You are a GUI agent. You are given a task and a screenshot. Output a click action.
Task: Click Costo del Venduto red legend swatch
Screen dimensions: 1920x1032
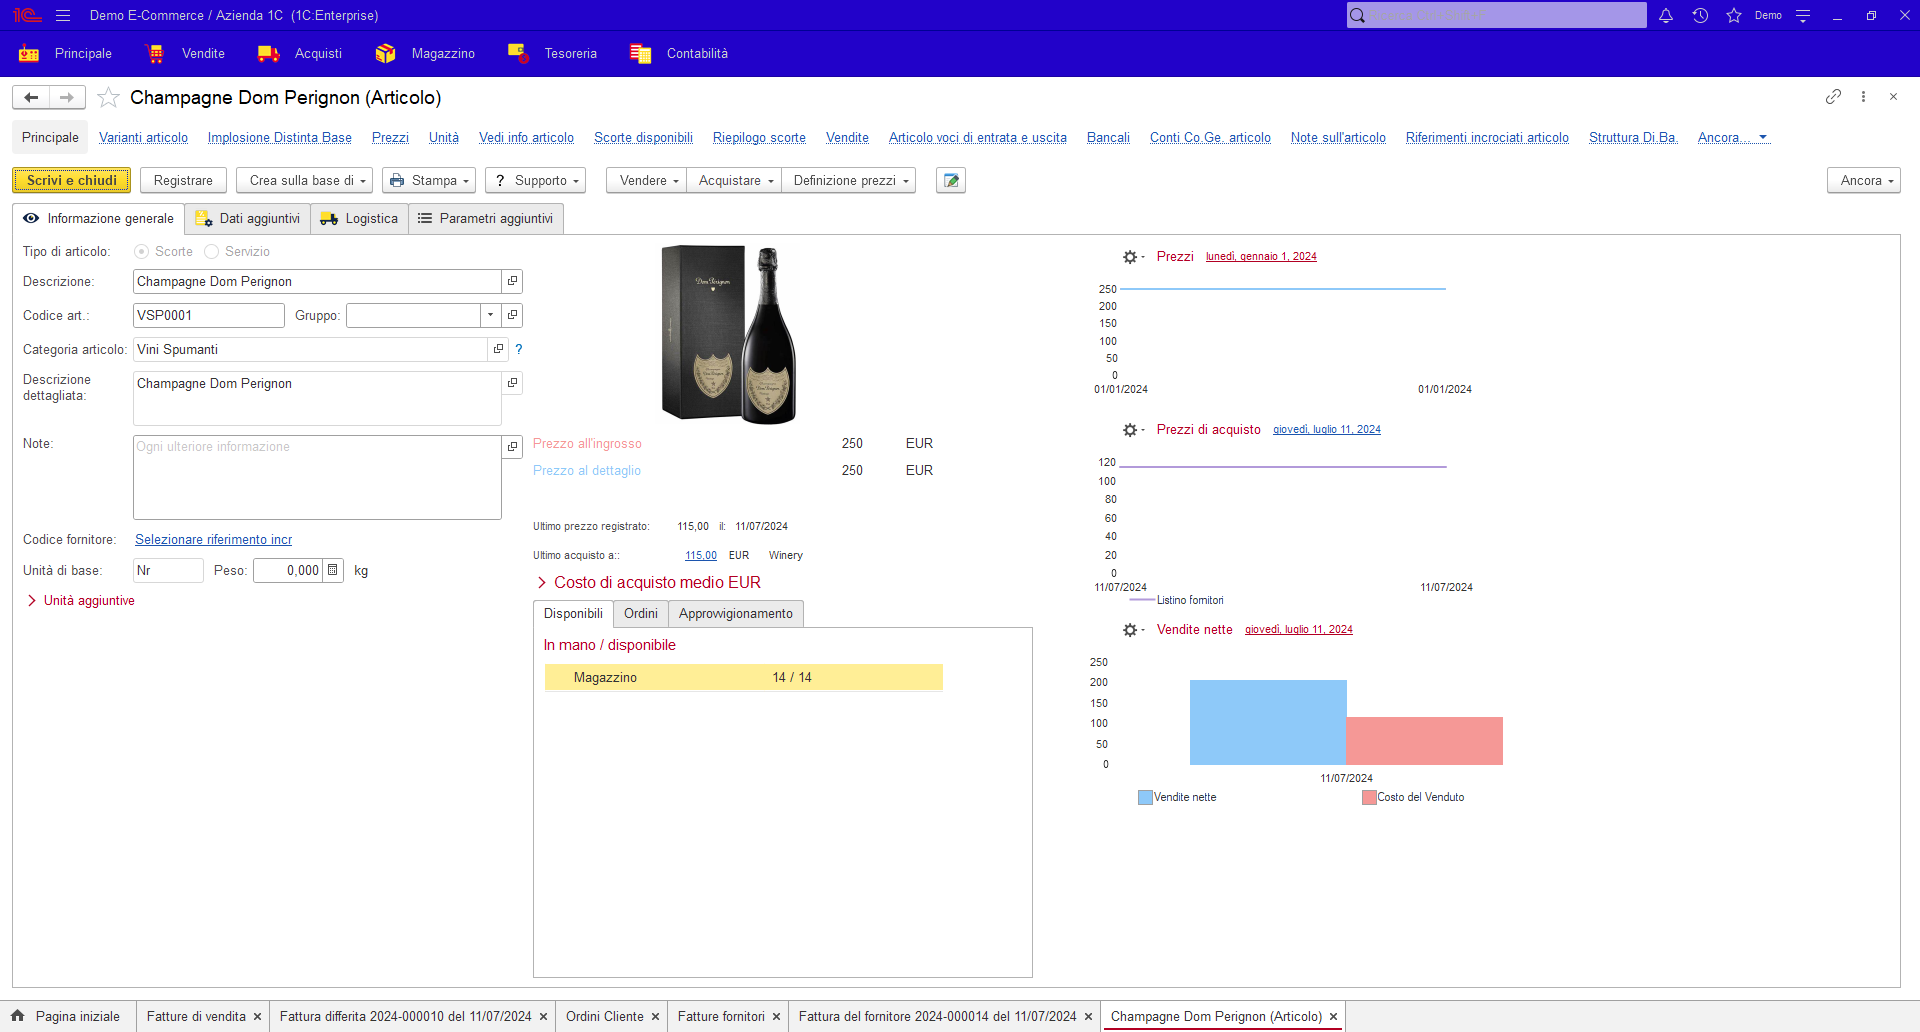click(x=1369, y=798)
